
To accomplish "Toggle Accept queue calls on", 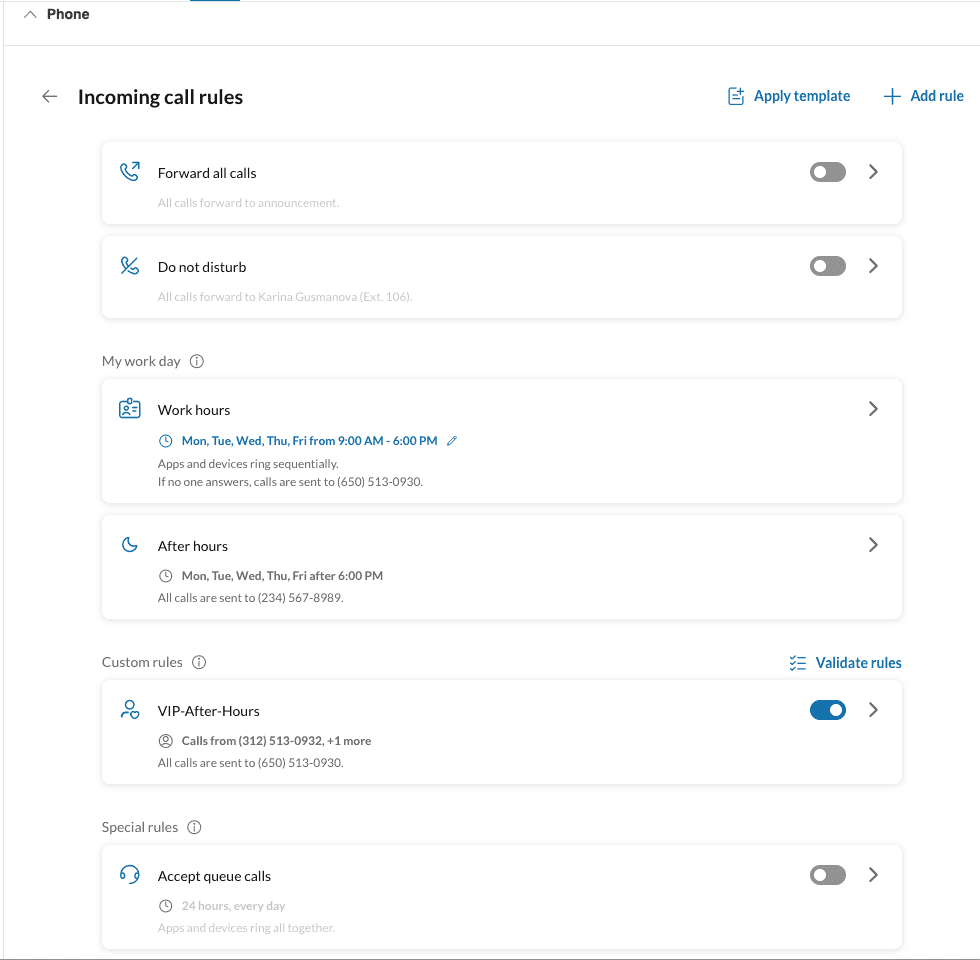I will pos(827,875).
